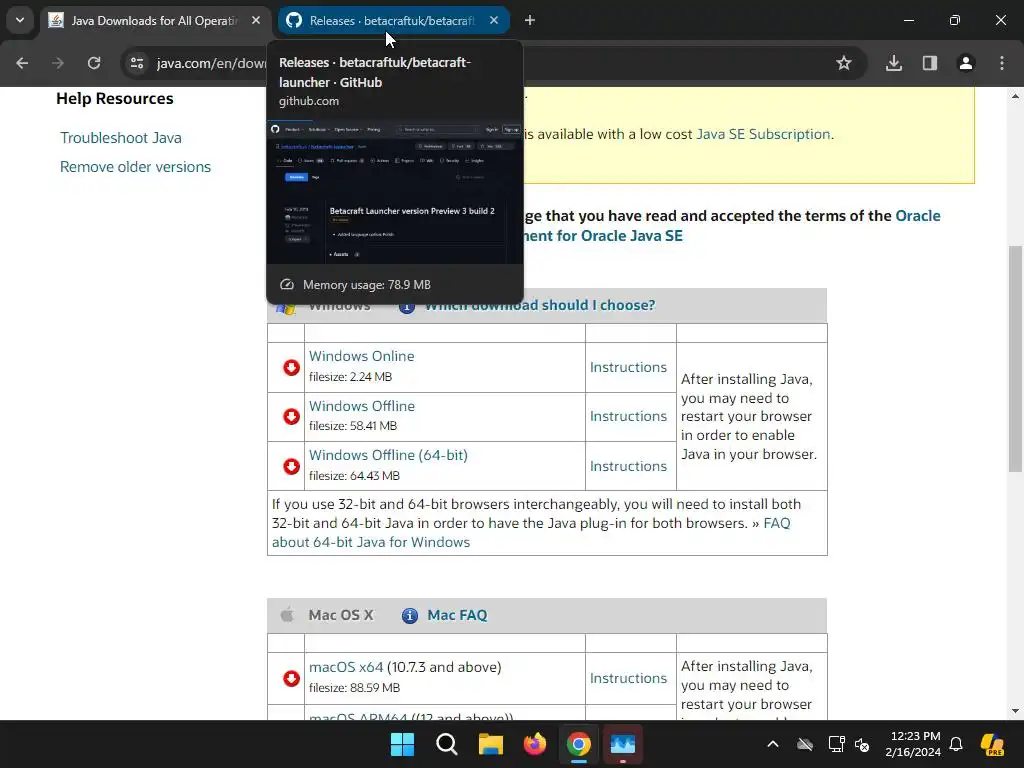Click Windows Offline download arrow icon
Image resolution: width=1024 pixels, height=768 pixels.
[x=291, y=417]
